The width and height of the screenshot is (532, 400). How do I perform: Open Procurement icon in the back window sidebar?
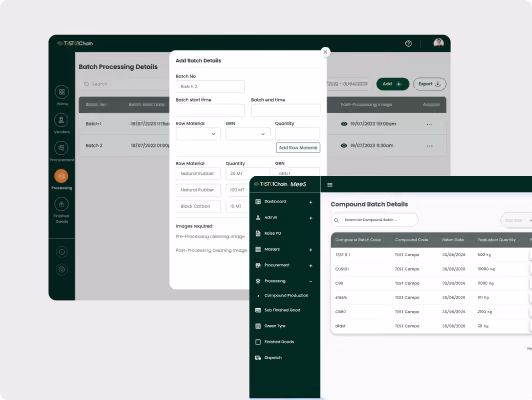tap(61, 148)
